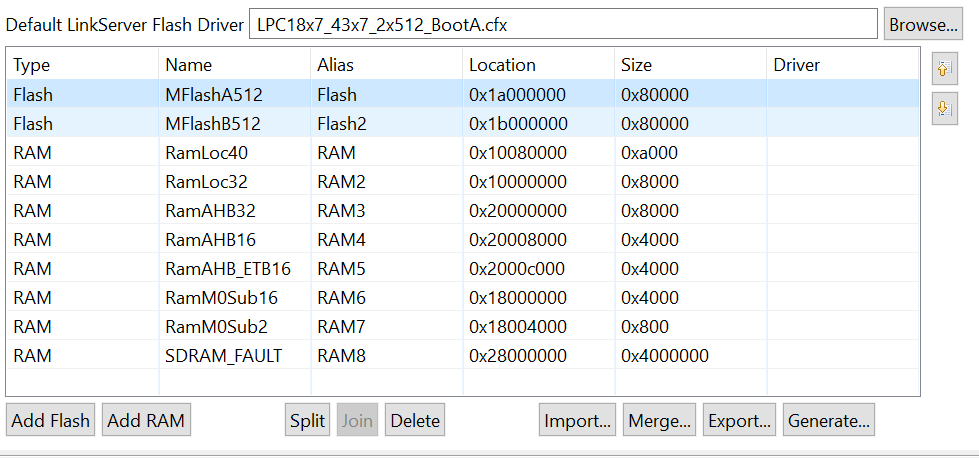Click the move-down arrow icon
979x458 pixels.
[x=944, y=111]
